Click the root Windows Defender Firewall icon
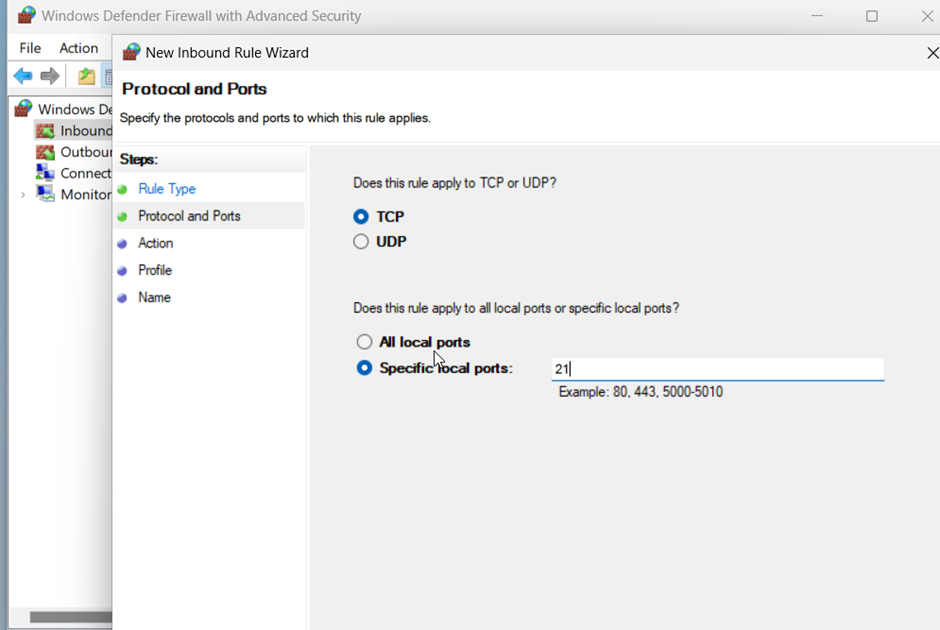 coord(24,109)
